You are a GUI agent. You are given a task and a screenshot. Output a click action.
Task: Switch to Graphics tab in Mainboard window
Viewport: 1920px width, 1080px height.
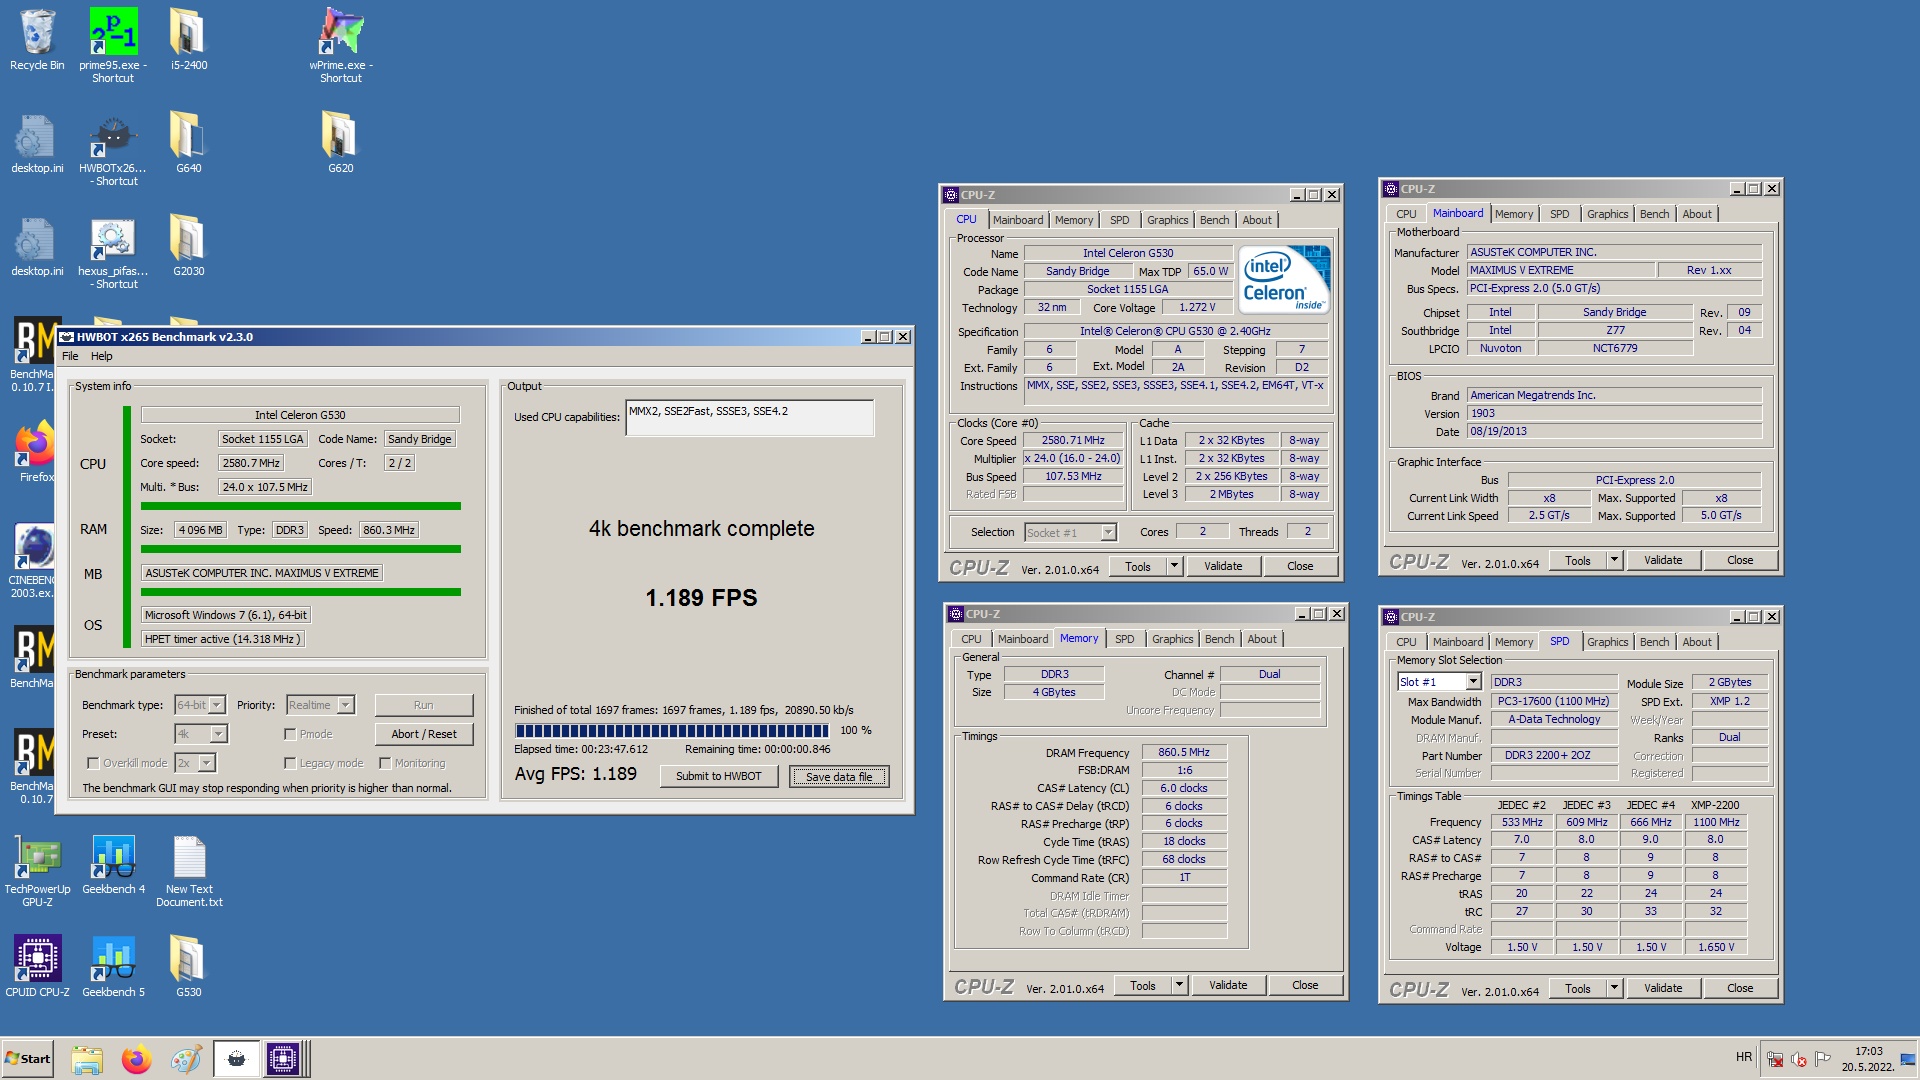pyautogui.click(x=1607, y=214)
